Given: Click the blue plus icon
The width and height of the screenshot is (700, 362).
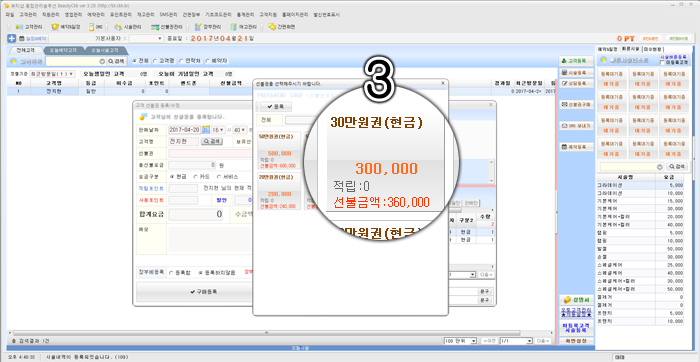Looking at the screenshot, I should coord(12,38).
